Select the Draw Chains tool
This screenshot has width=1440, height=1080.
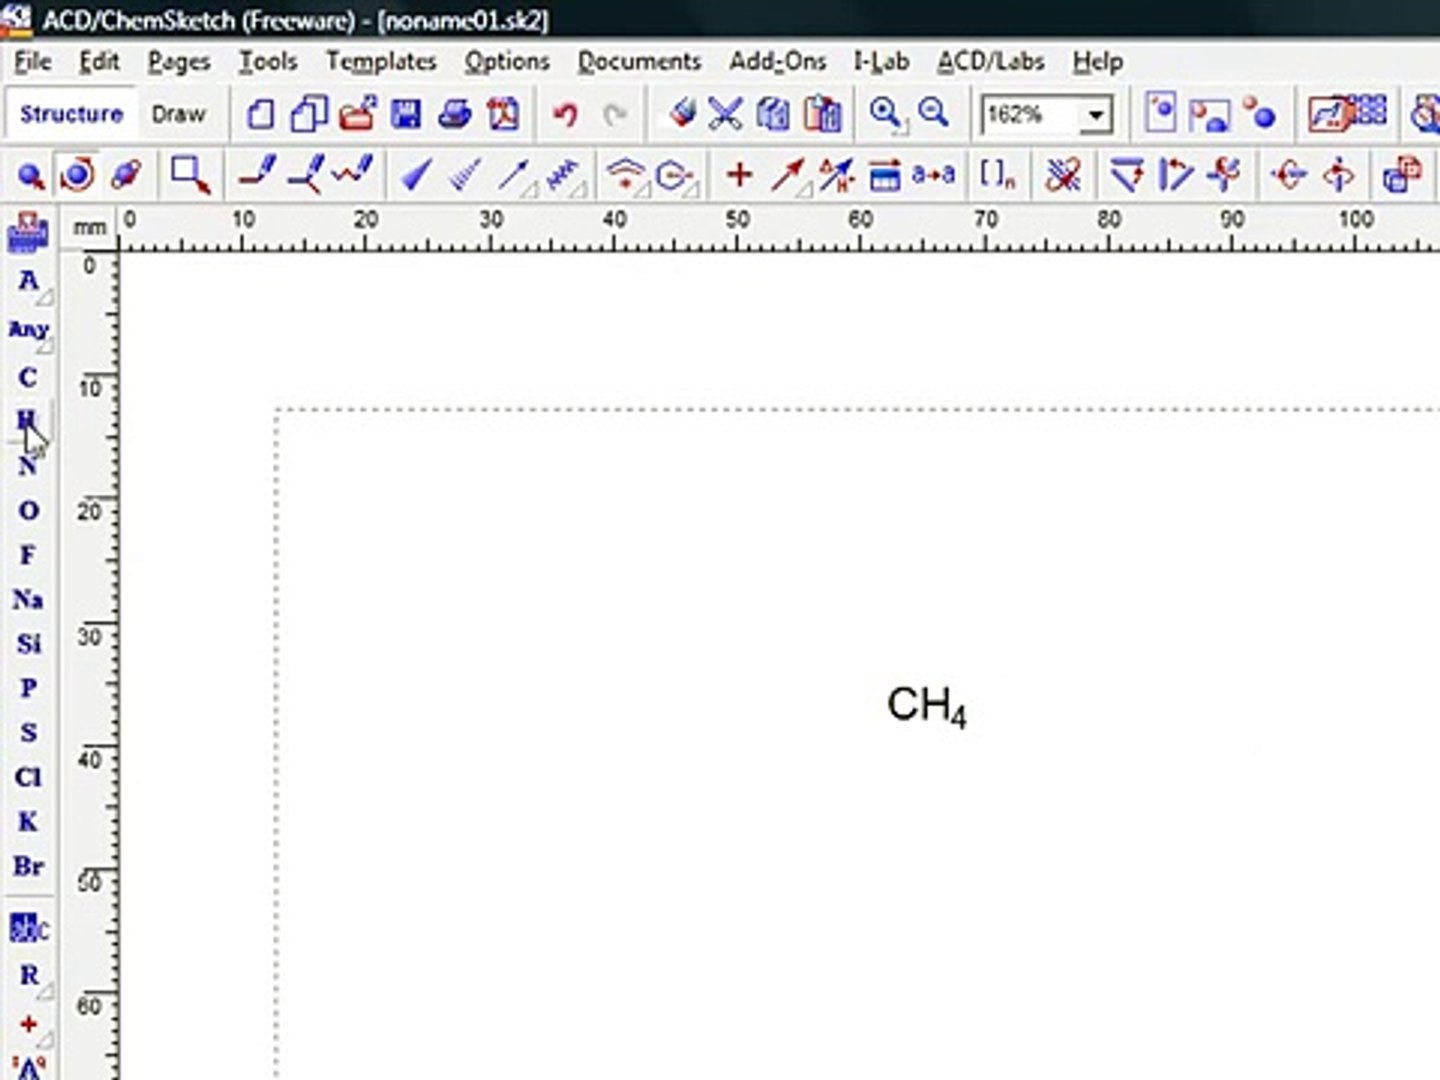[353, 174]
